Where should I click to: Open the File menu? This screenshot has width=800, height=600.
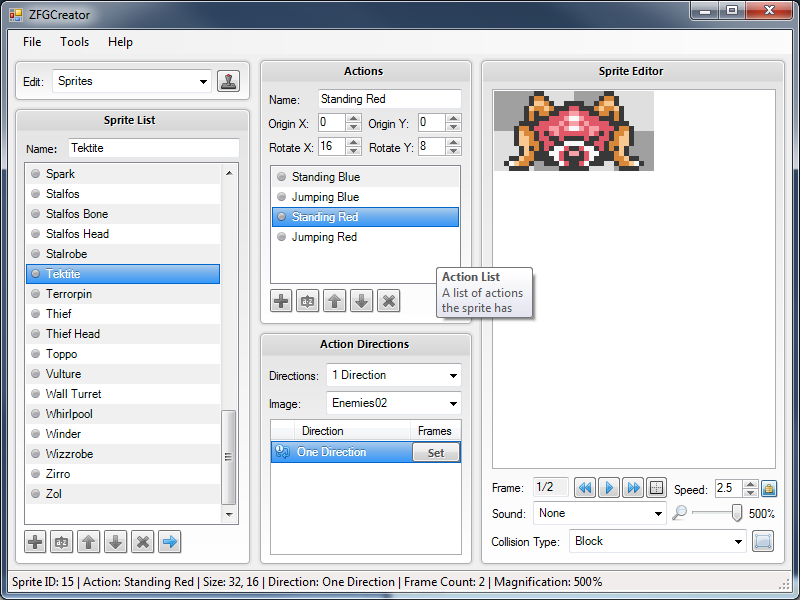point(32,42)
